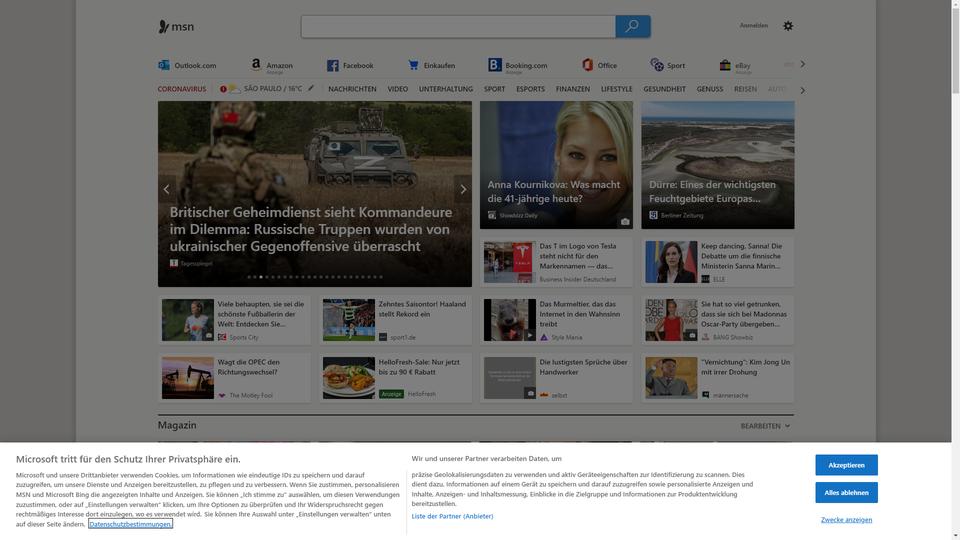Open the Madonnas Oscar-Party article

click(718, 320)
